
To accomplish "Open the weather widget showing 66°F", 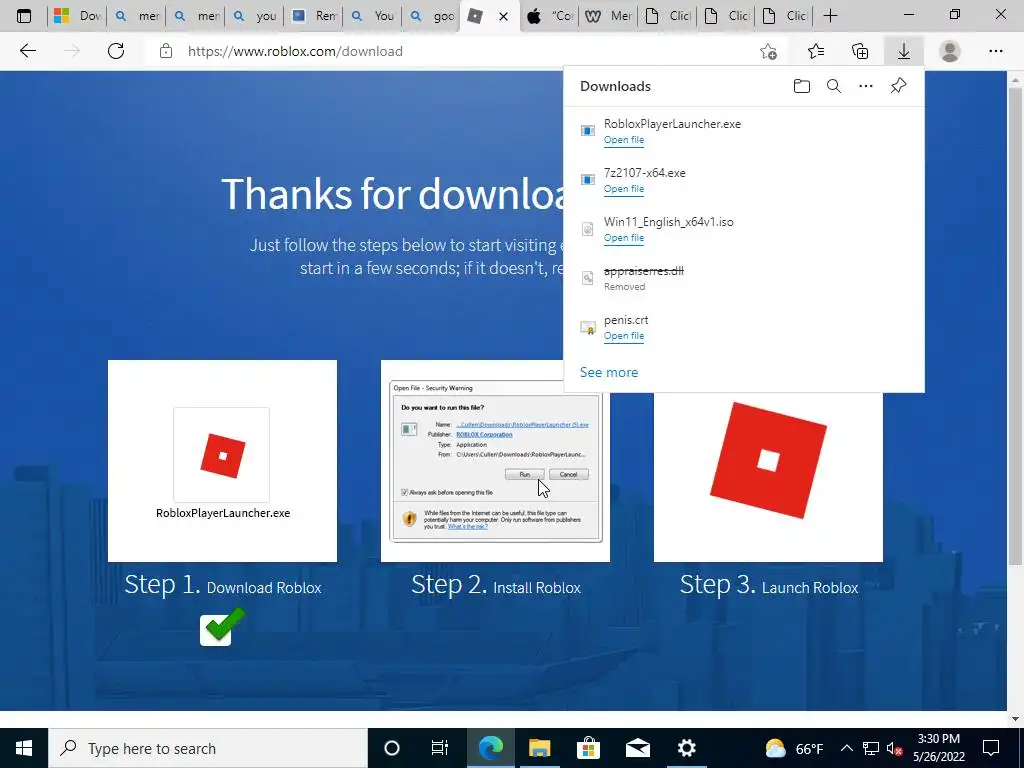I will click(x=795, y=748).
